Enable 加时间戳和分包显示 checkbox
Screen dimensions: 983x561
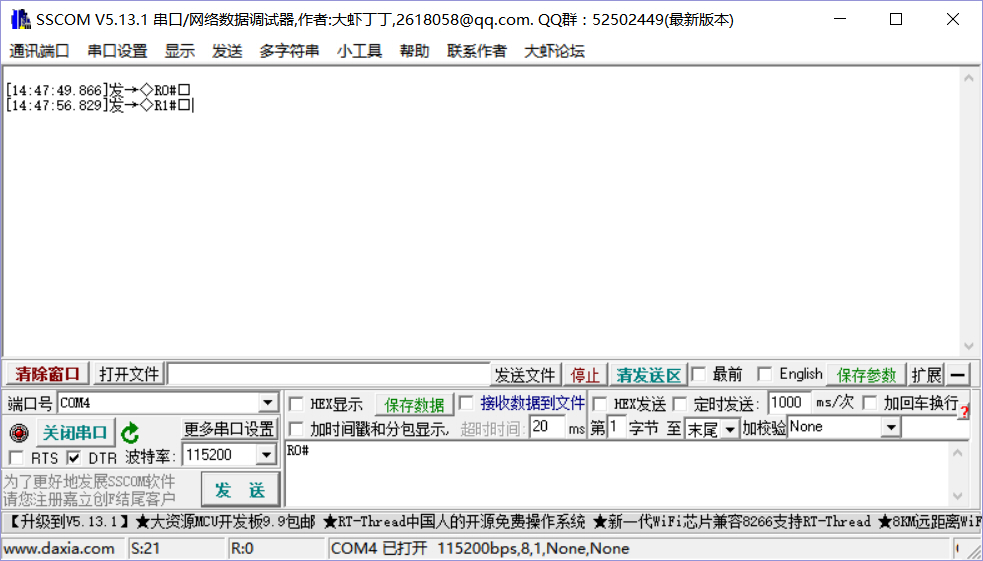296,429
